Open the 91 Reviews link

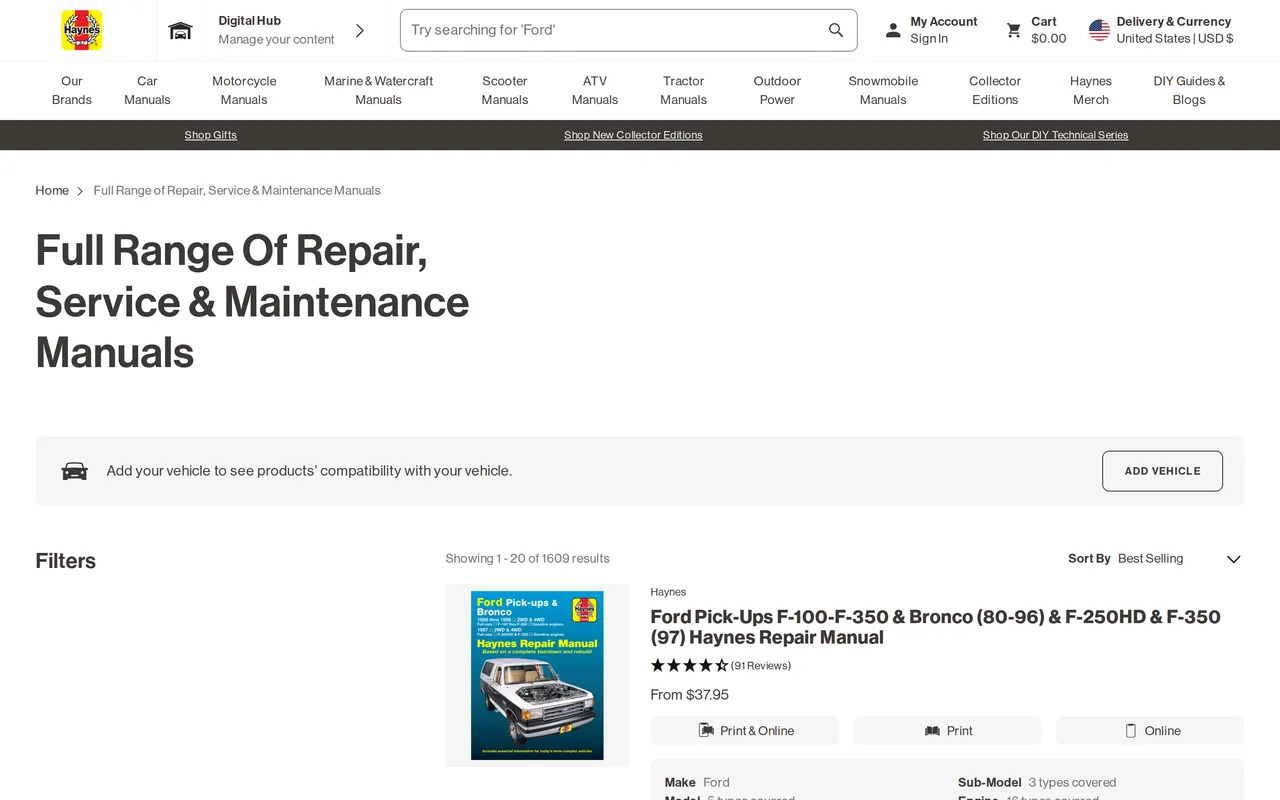(761, 665)
